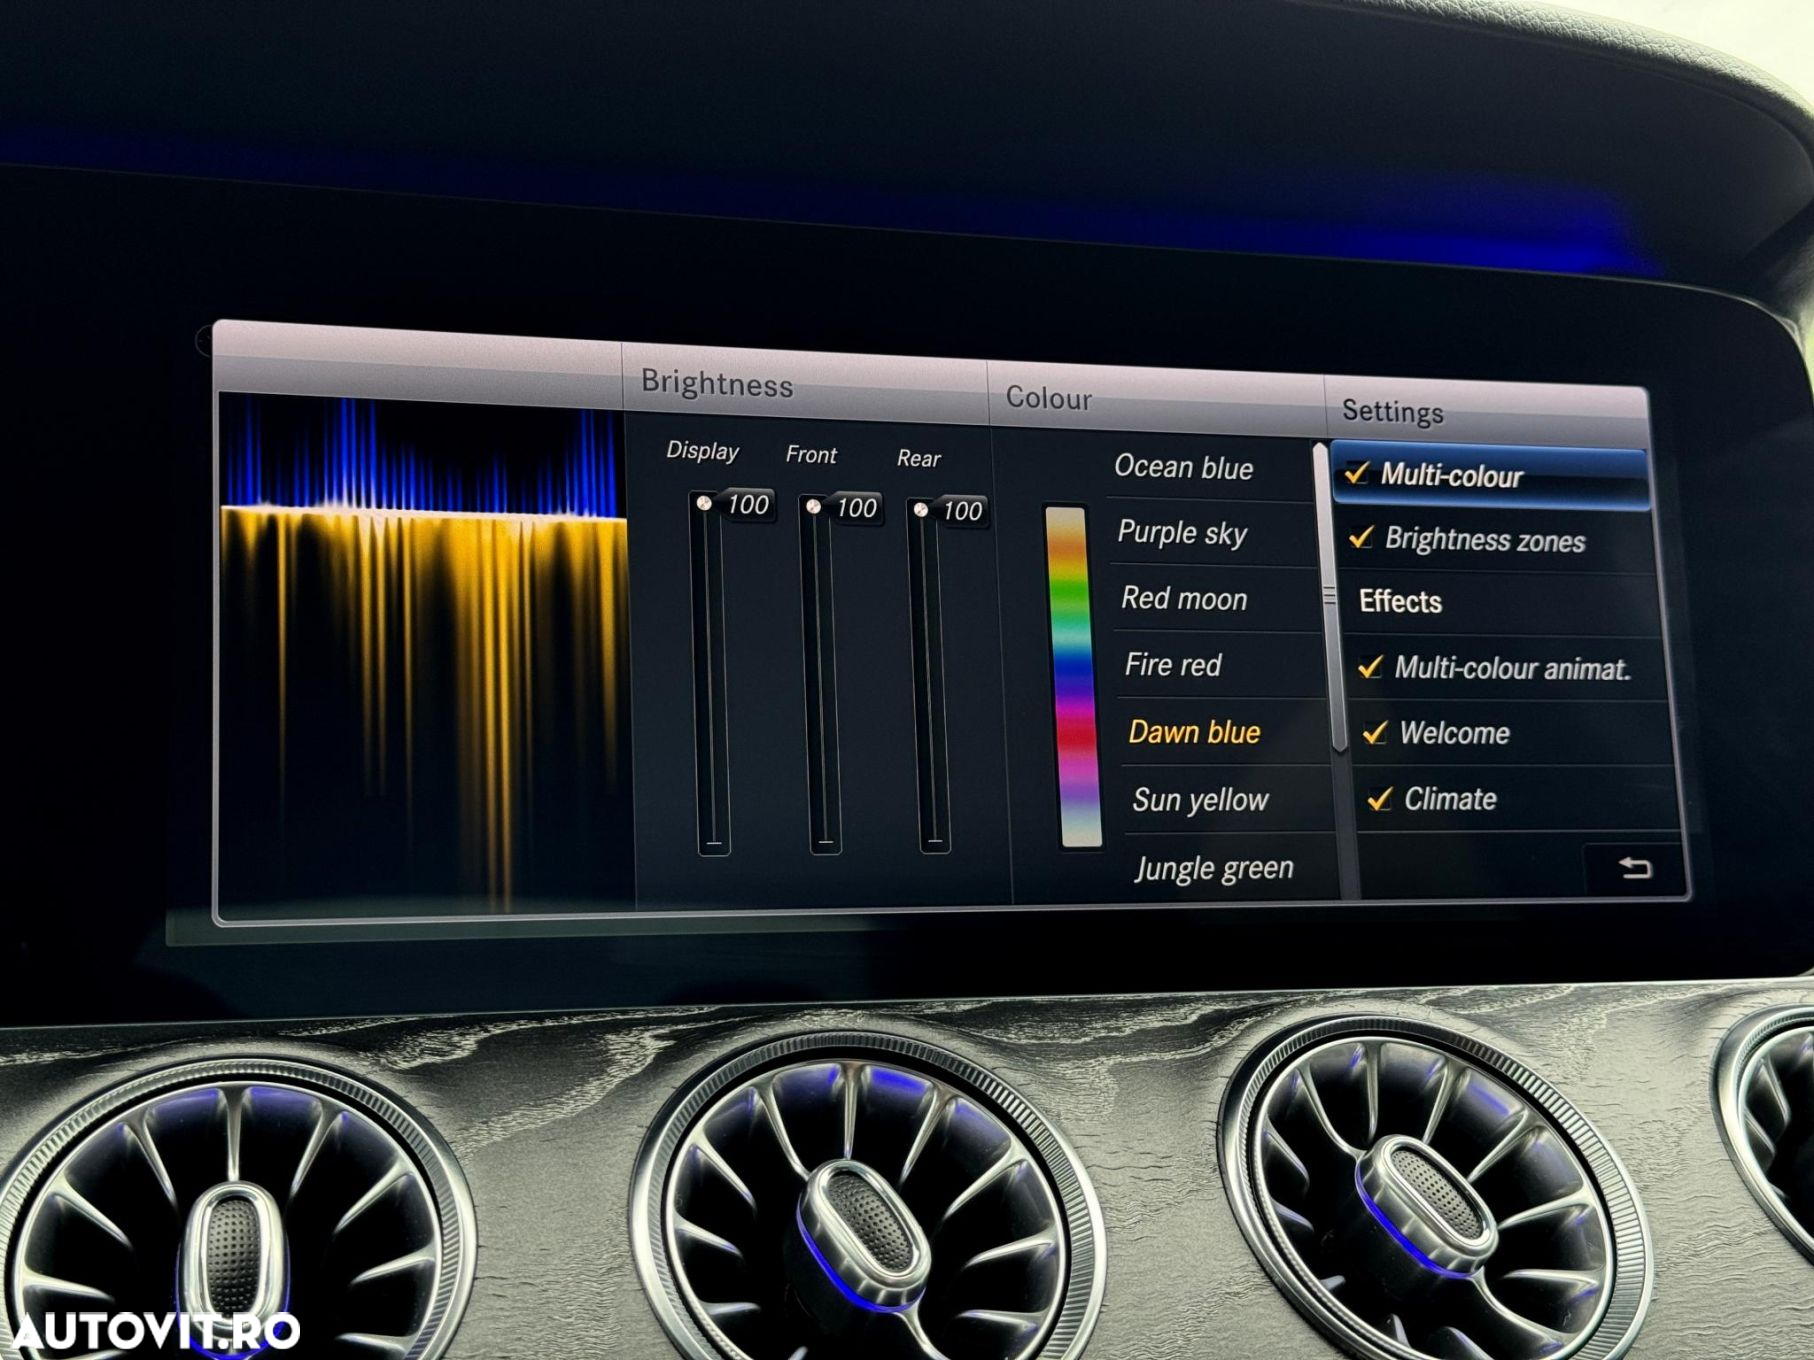Pick the Sun yellow colour

coord(1200,800)
